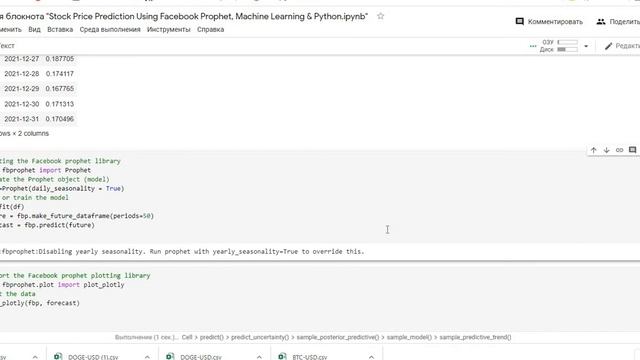This screenshot has height=360, width=640.
Task: Click DOGE-USD (1).csv file name
Action: coord(93,357)
